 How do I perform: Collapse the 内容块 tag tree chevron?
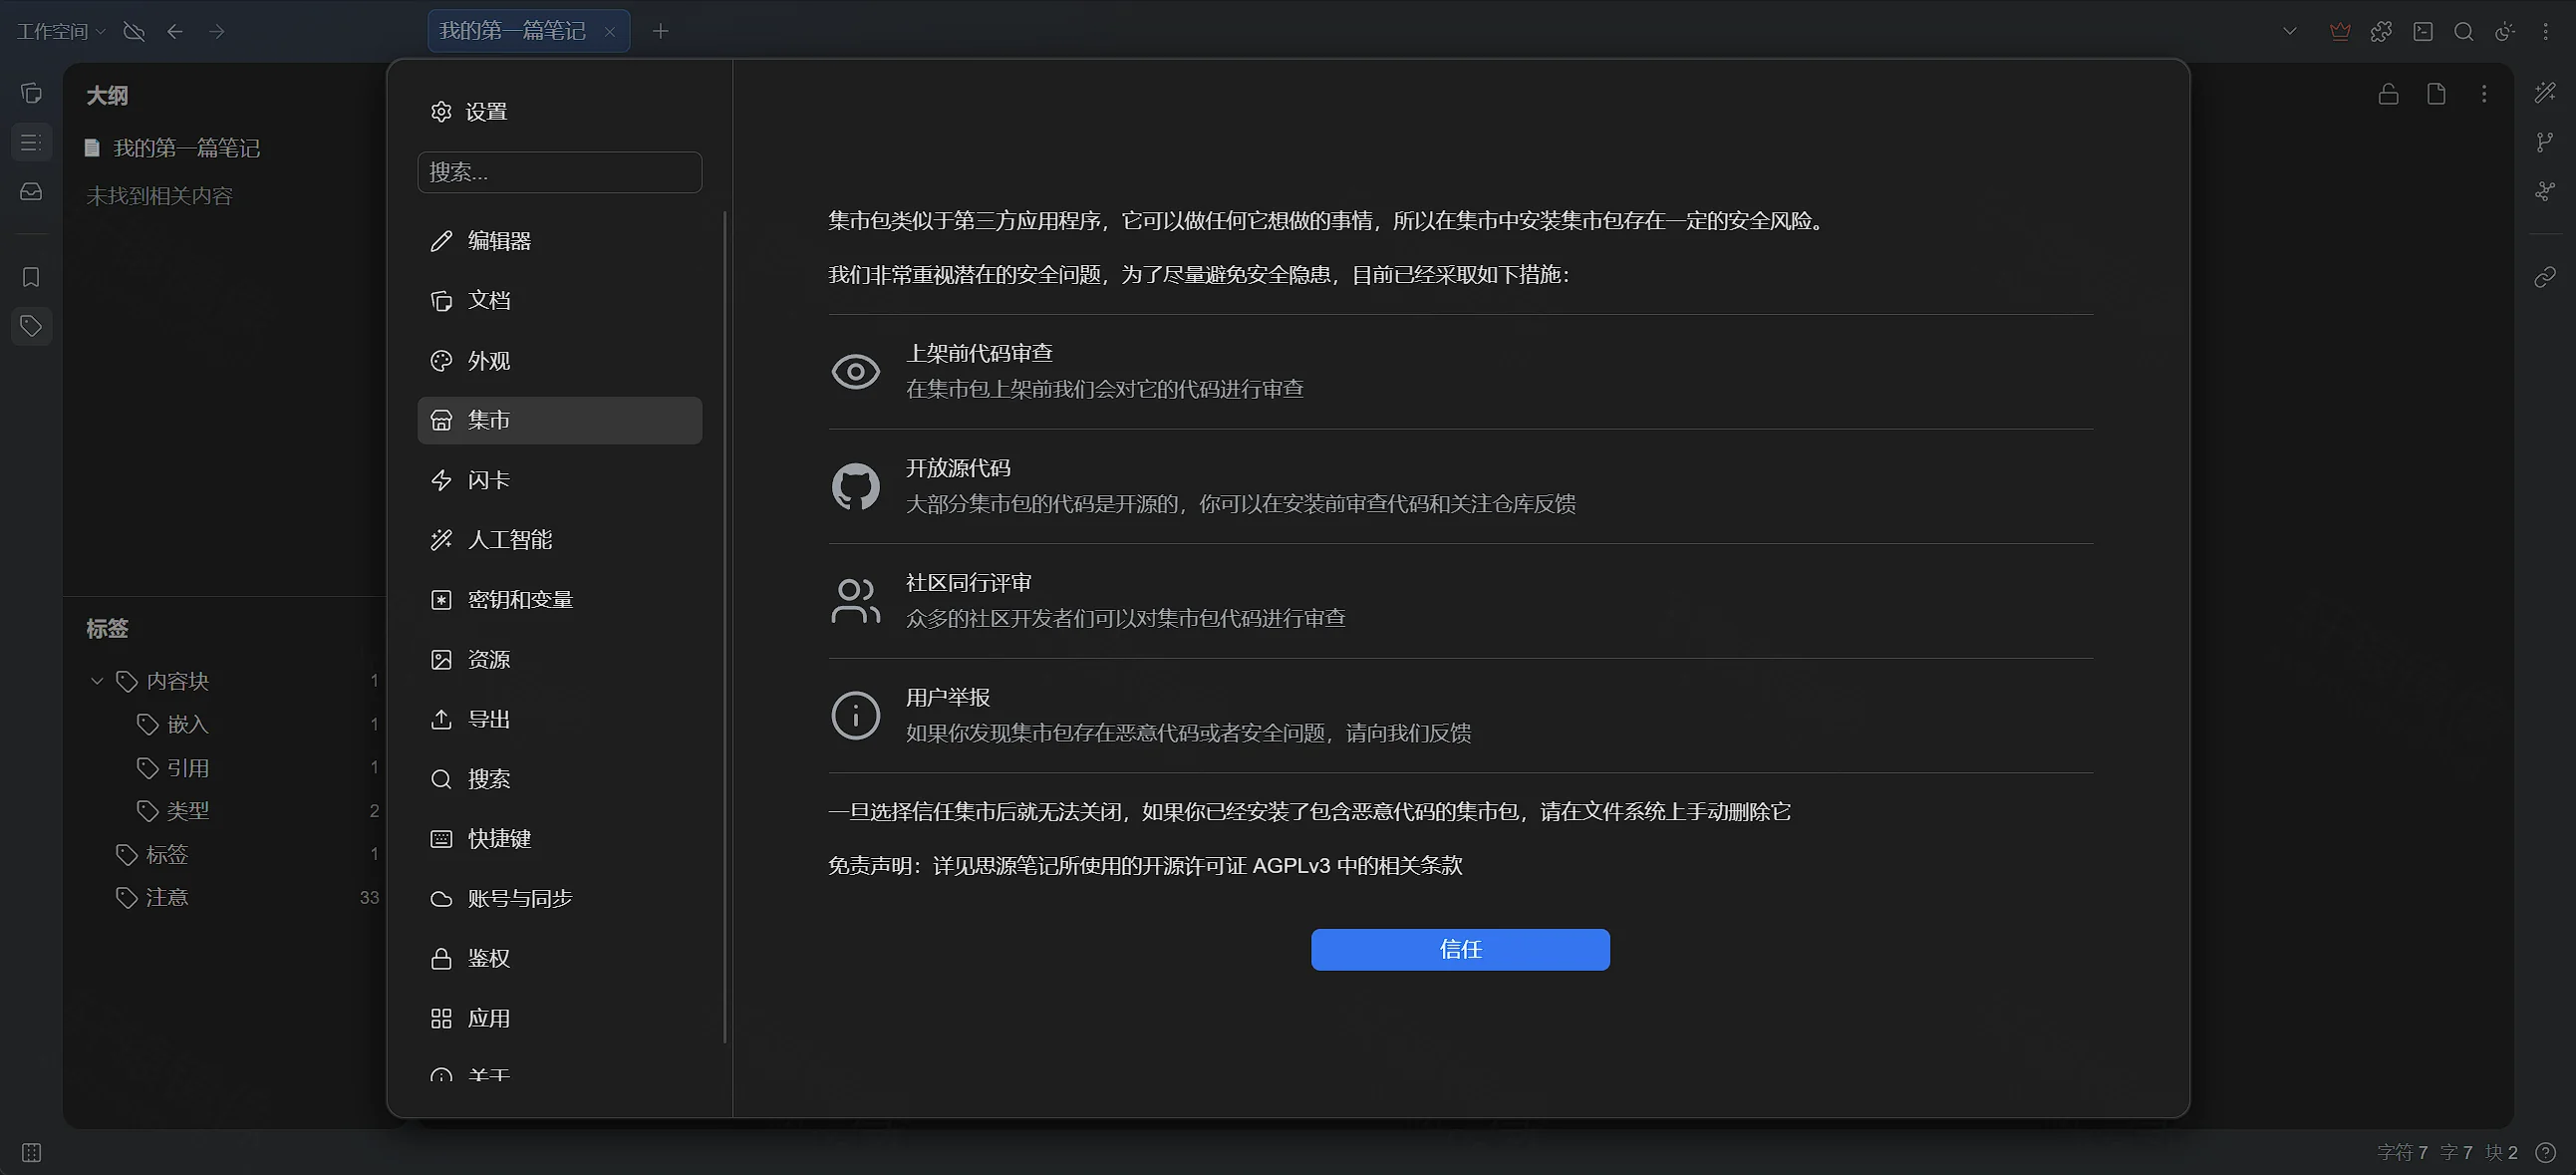pyautogui.click(x=97, y=681)
